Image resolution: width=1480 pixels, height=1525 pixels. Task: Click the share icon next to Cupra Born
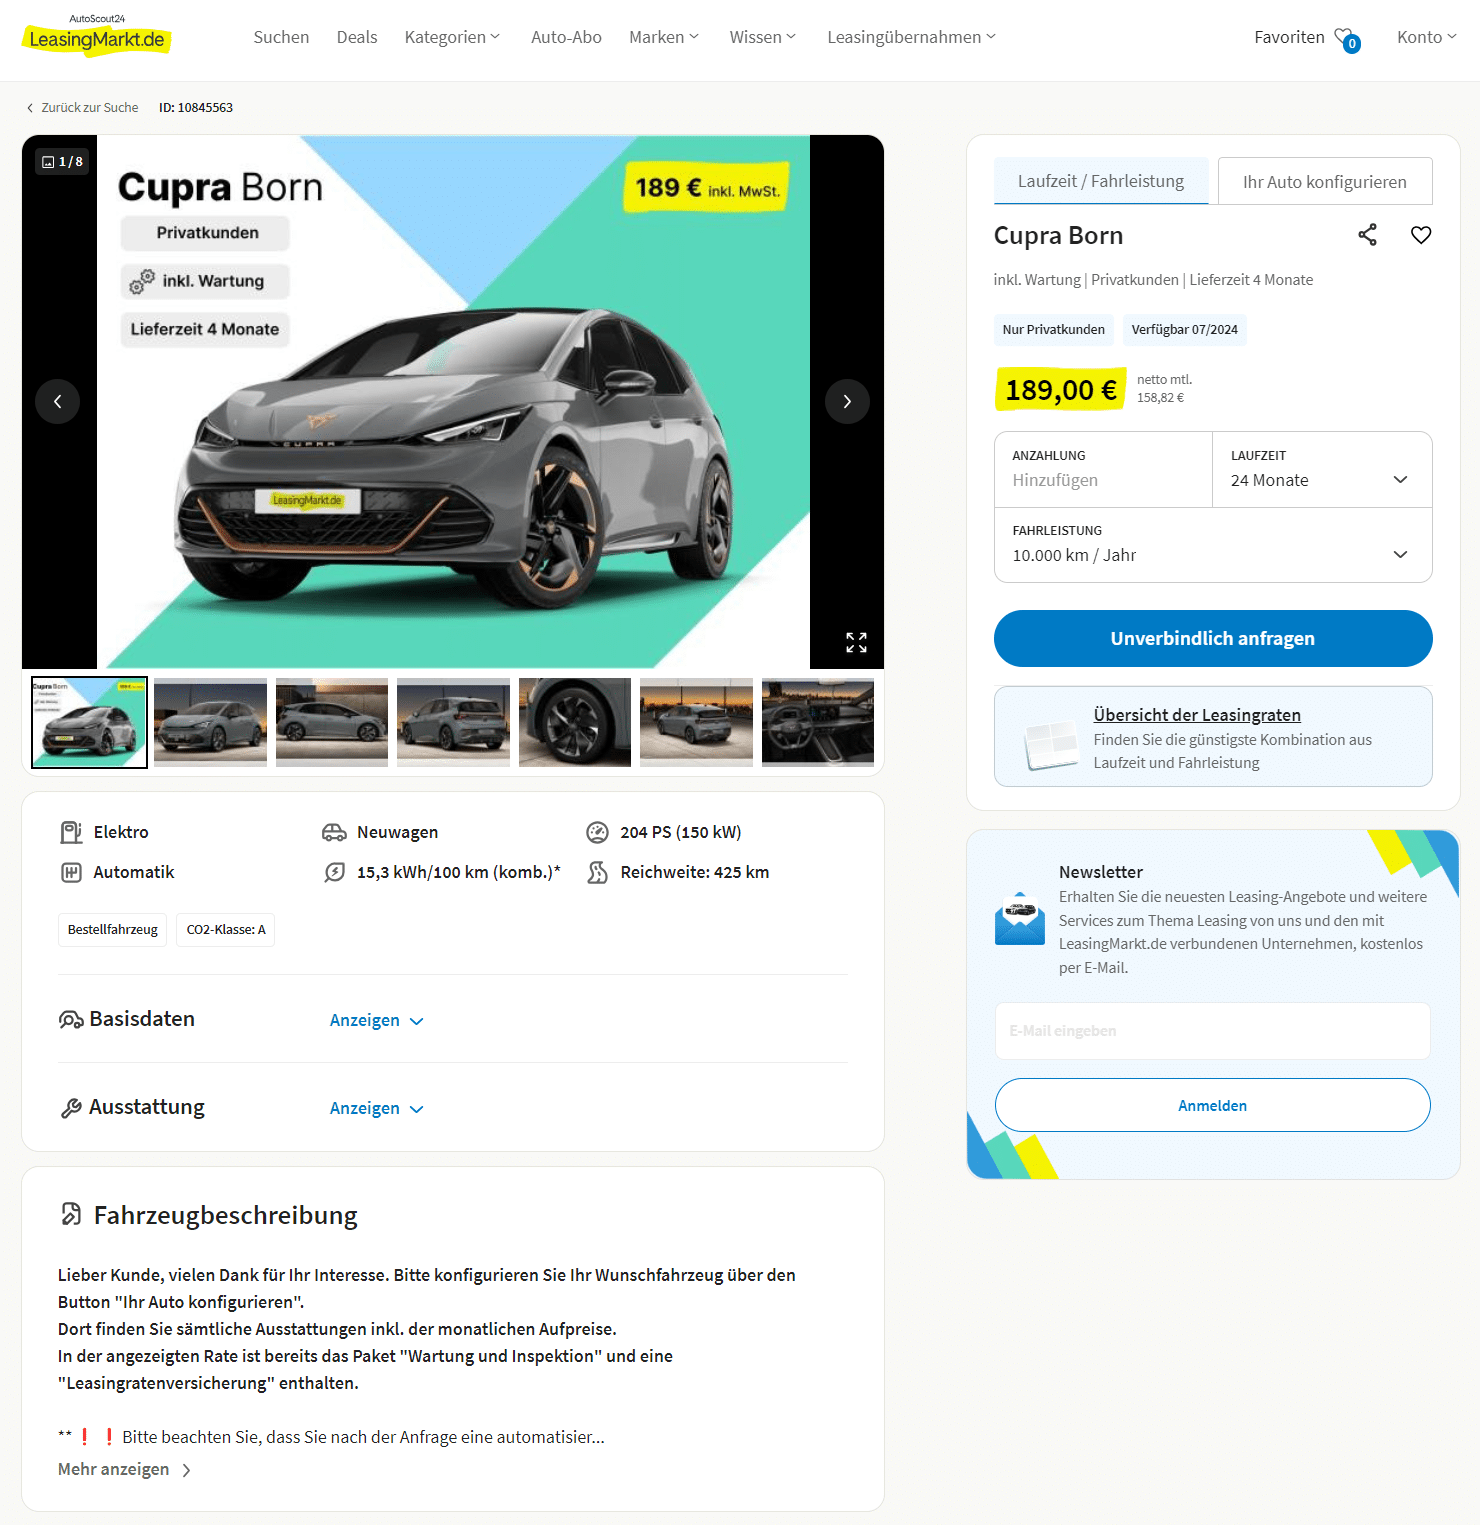(1367, 235)
